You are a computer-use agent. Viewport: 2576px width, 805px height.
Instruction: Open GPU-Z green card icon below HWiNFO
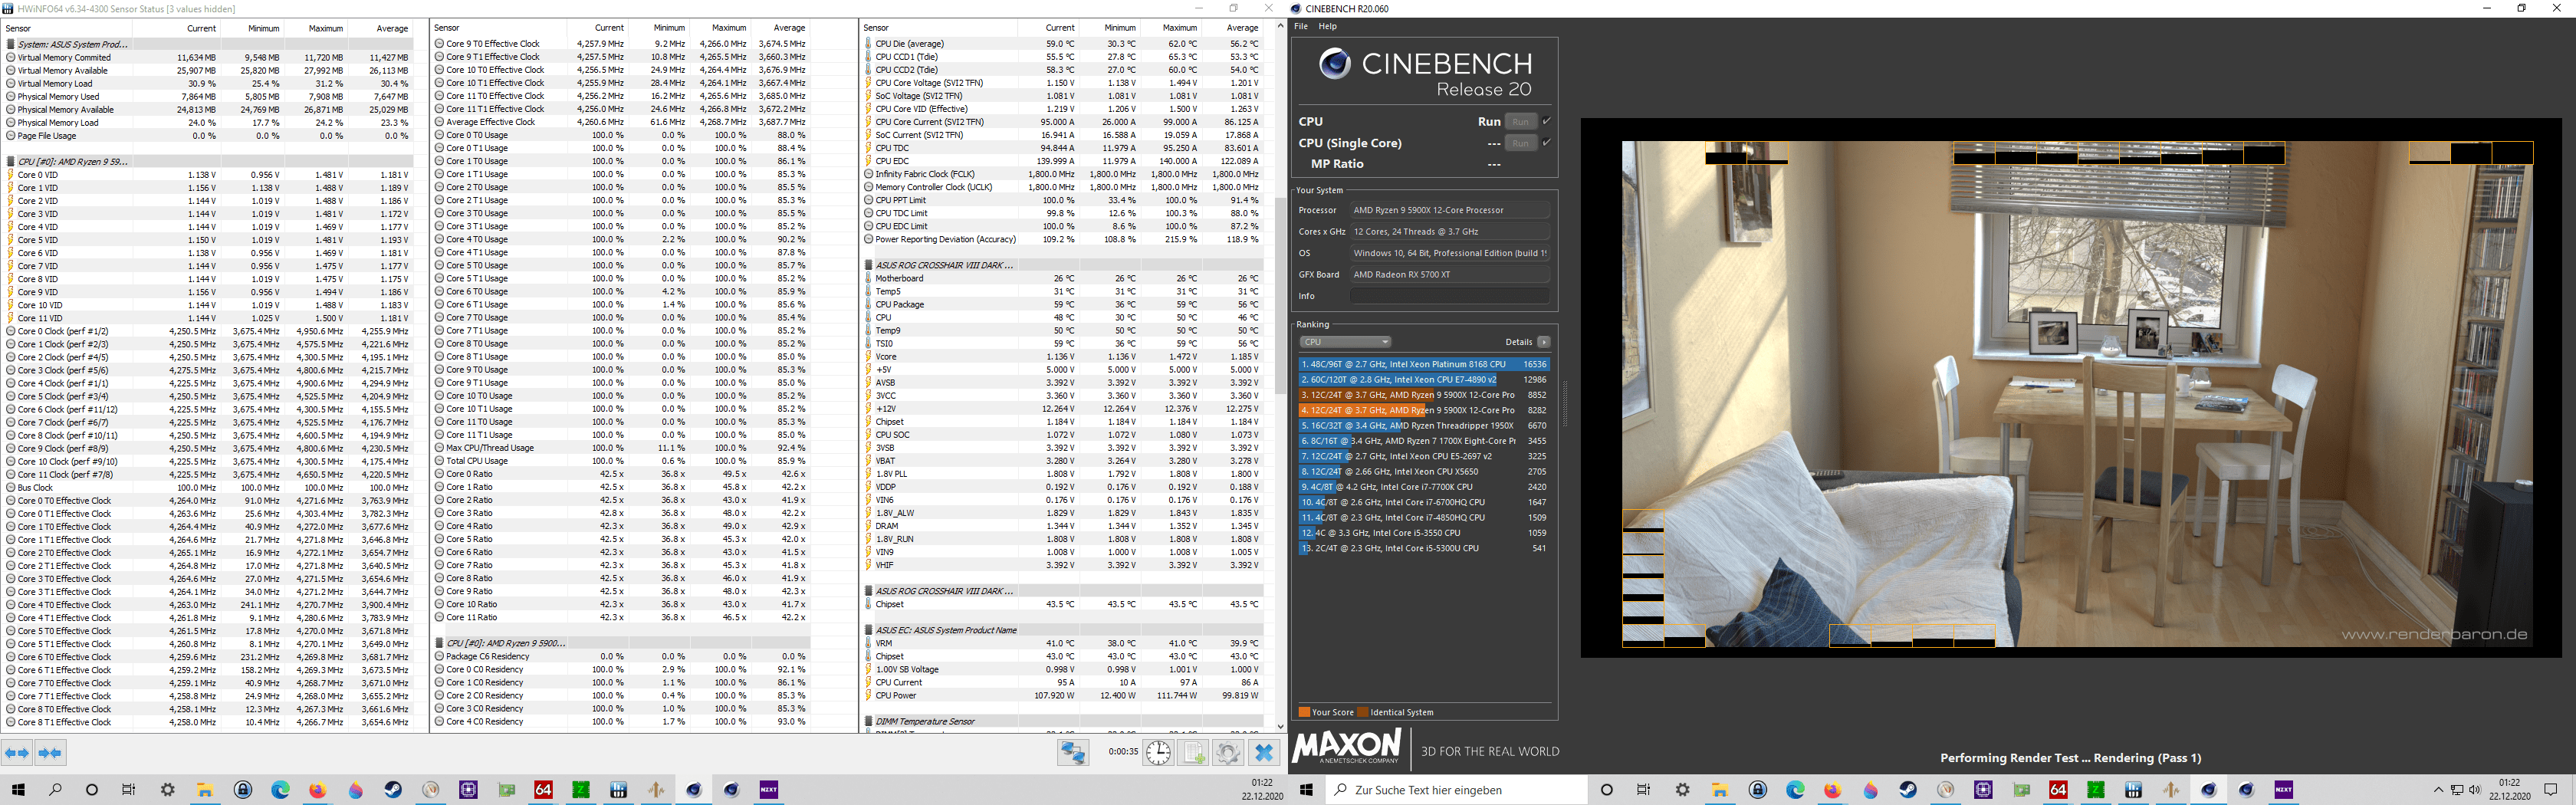pyautogui.click(x=506, y=790)
